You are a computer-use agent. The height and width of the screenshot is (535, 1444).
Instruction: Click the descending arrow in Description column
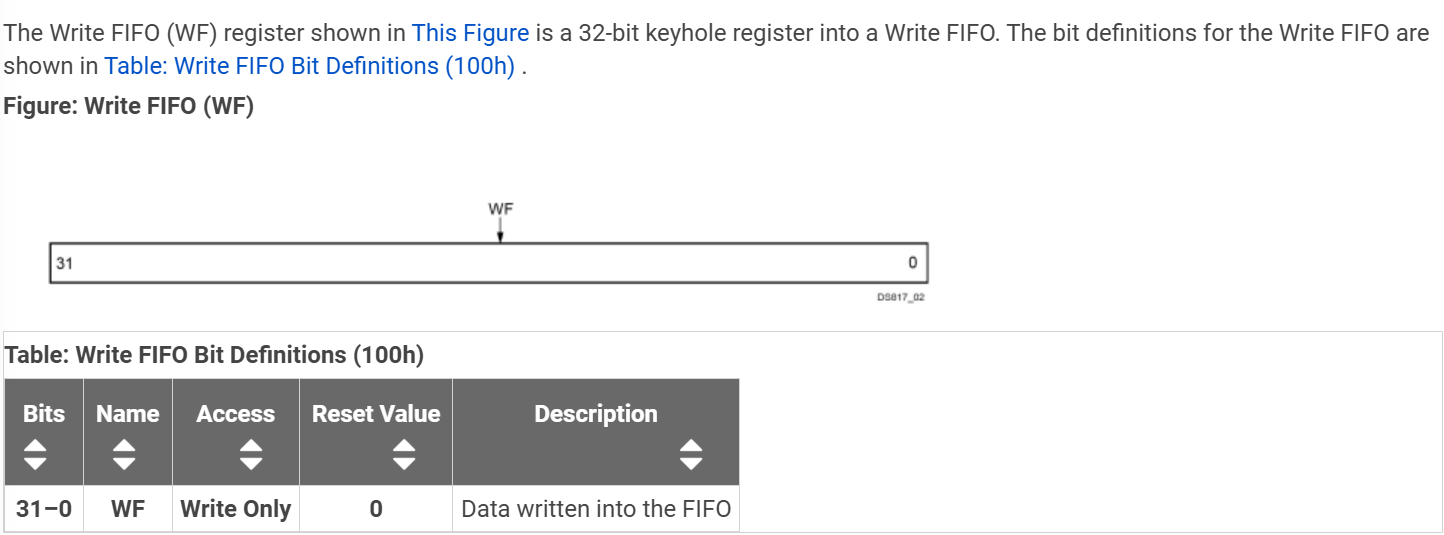(691, 463)
